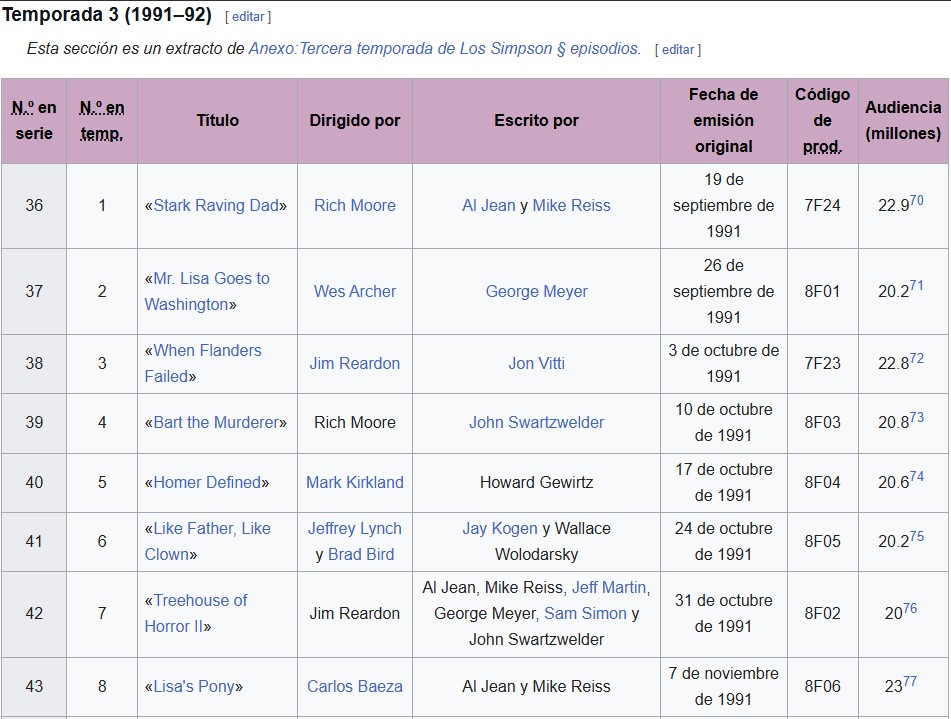Open the Jeffrey Lynch director link
Image resolution: width=951 pixels, height=719 pixels.
point(355,528)
